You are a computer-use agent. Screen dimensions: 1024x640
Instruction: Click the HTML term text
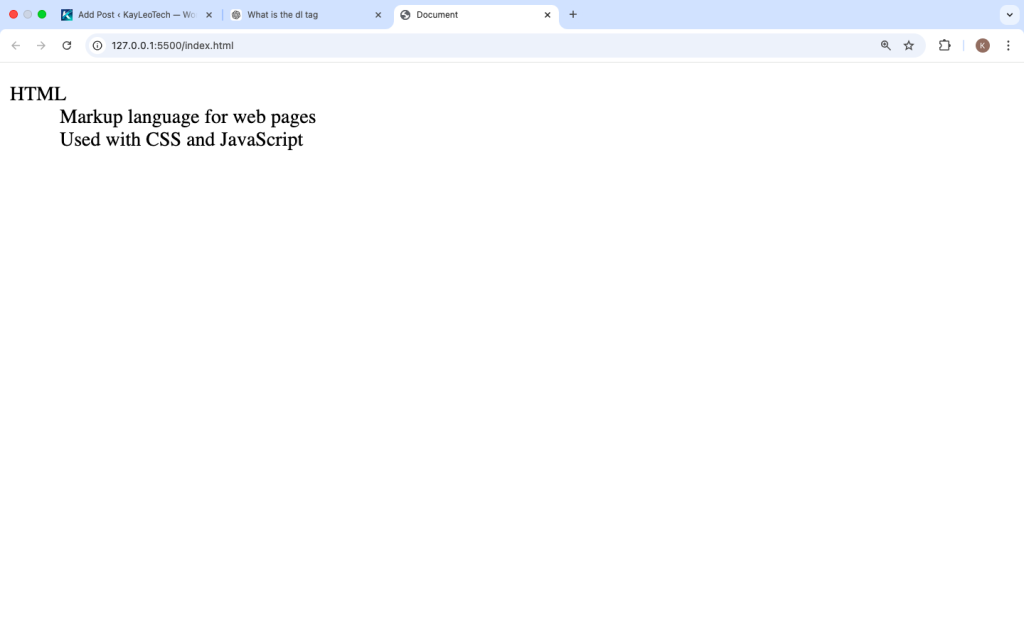(x=38, y=94)
